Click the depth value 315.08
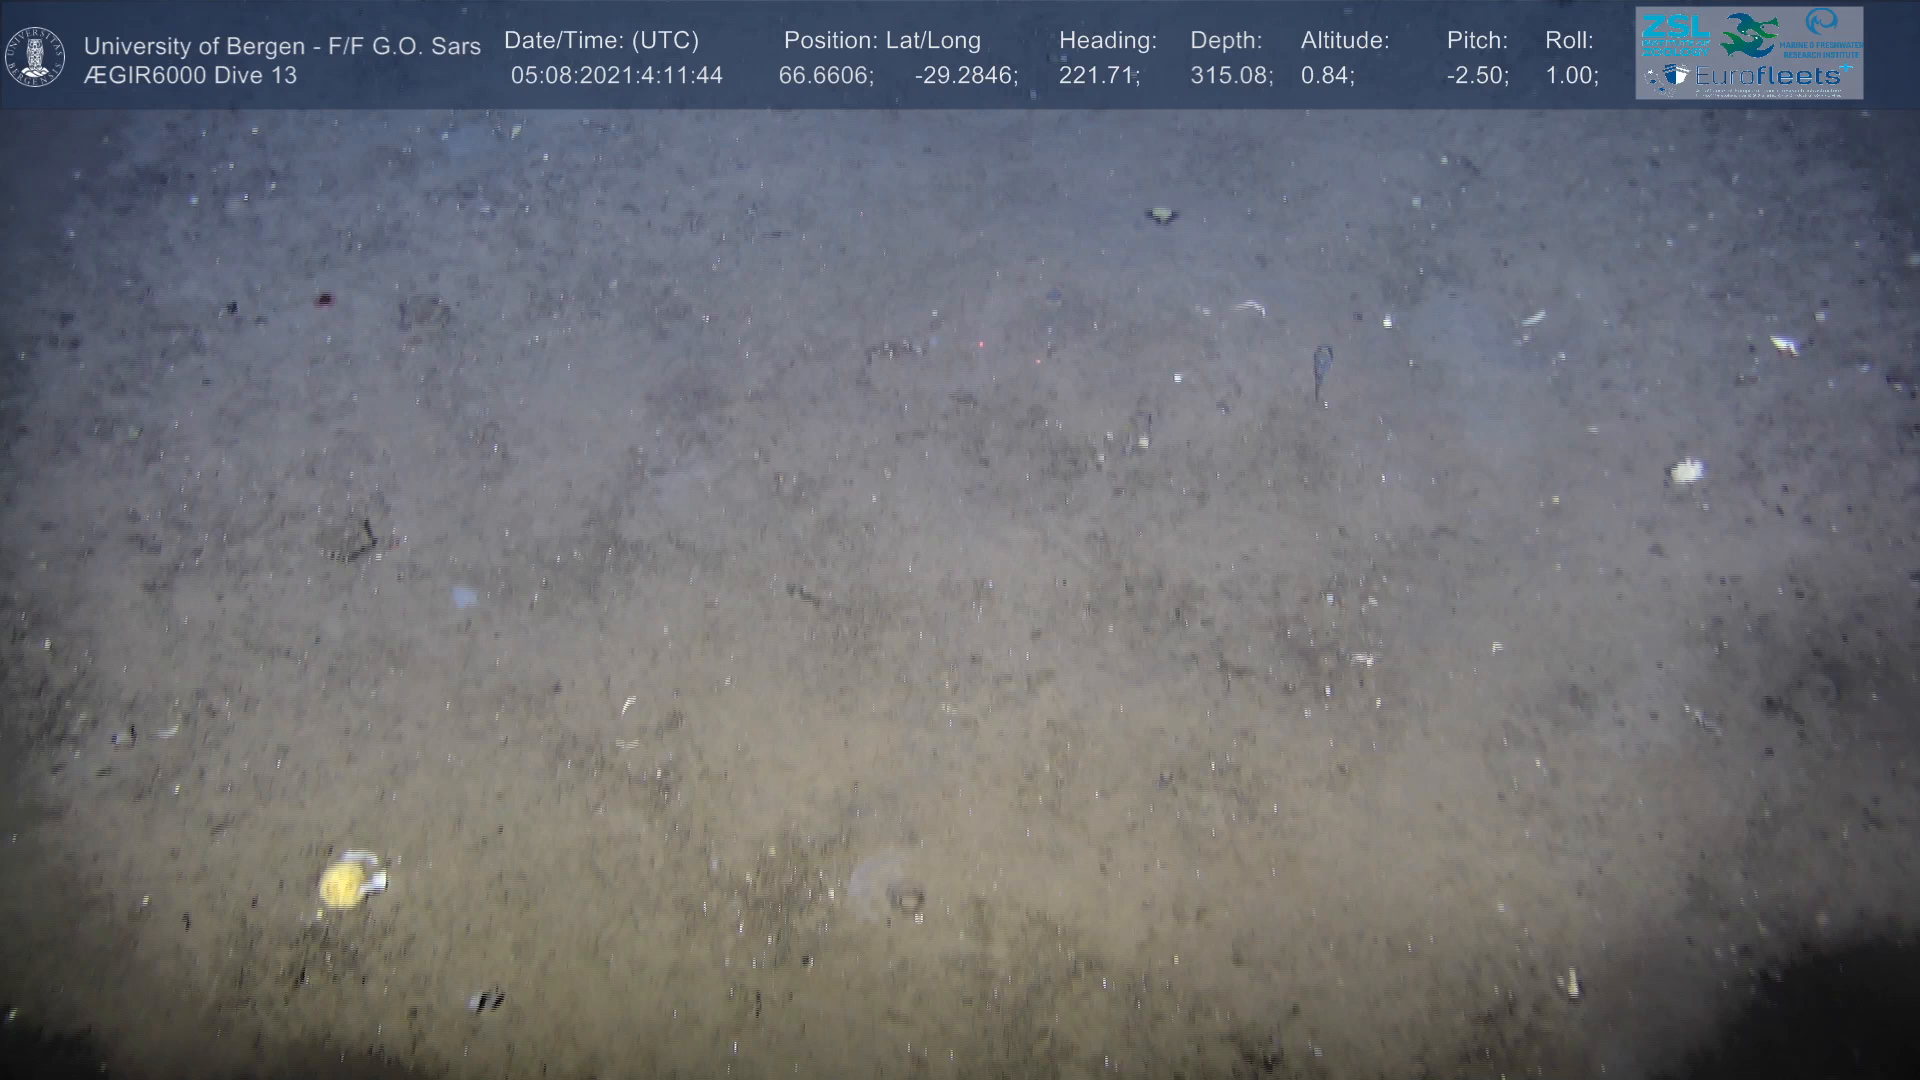This screenshot has height=1080, width=1920. (1231, 76)
